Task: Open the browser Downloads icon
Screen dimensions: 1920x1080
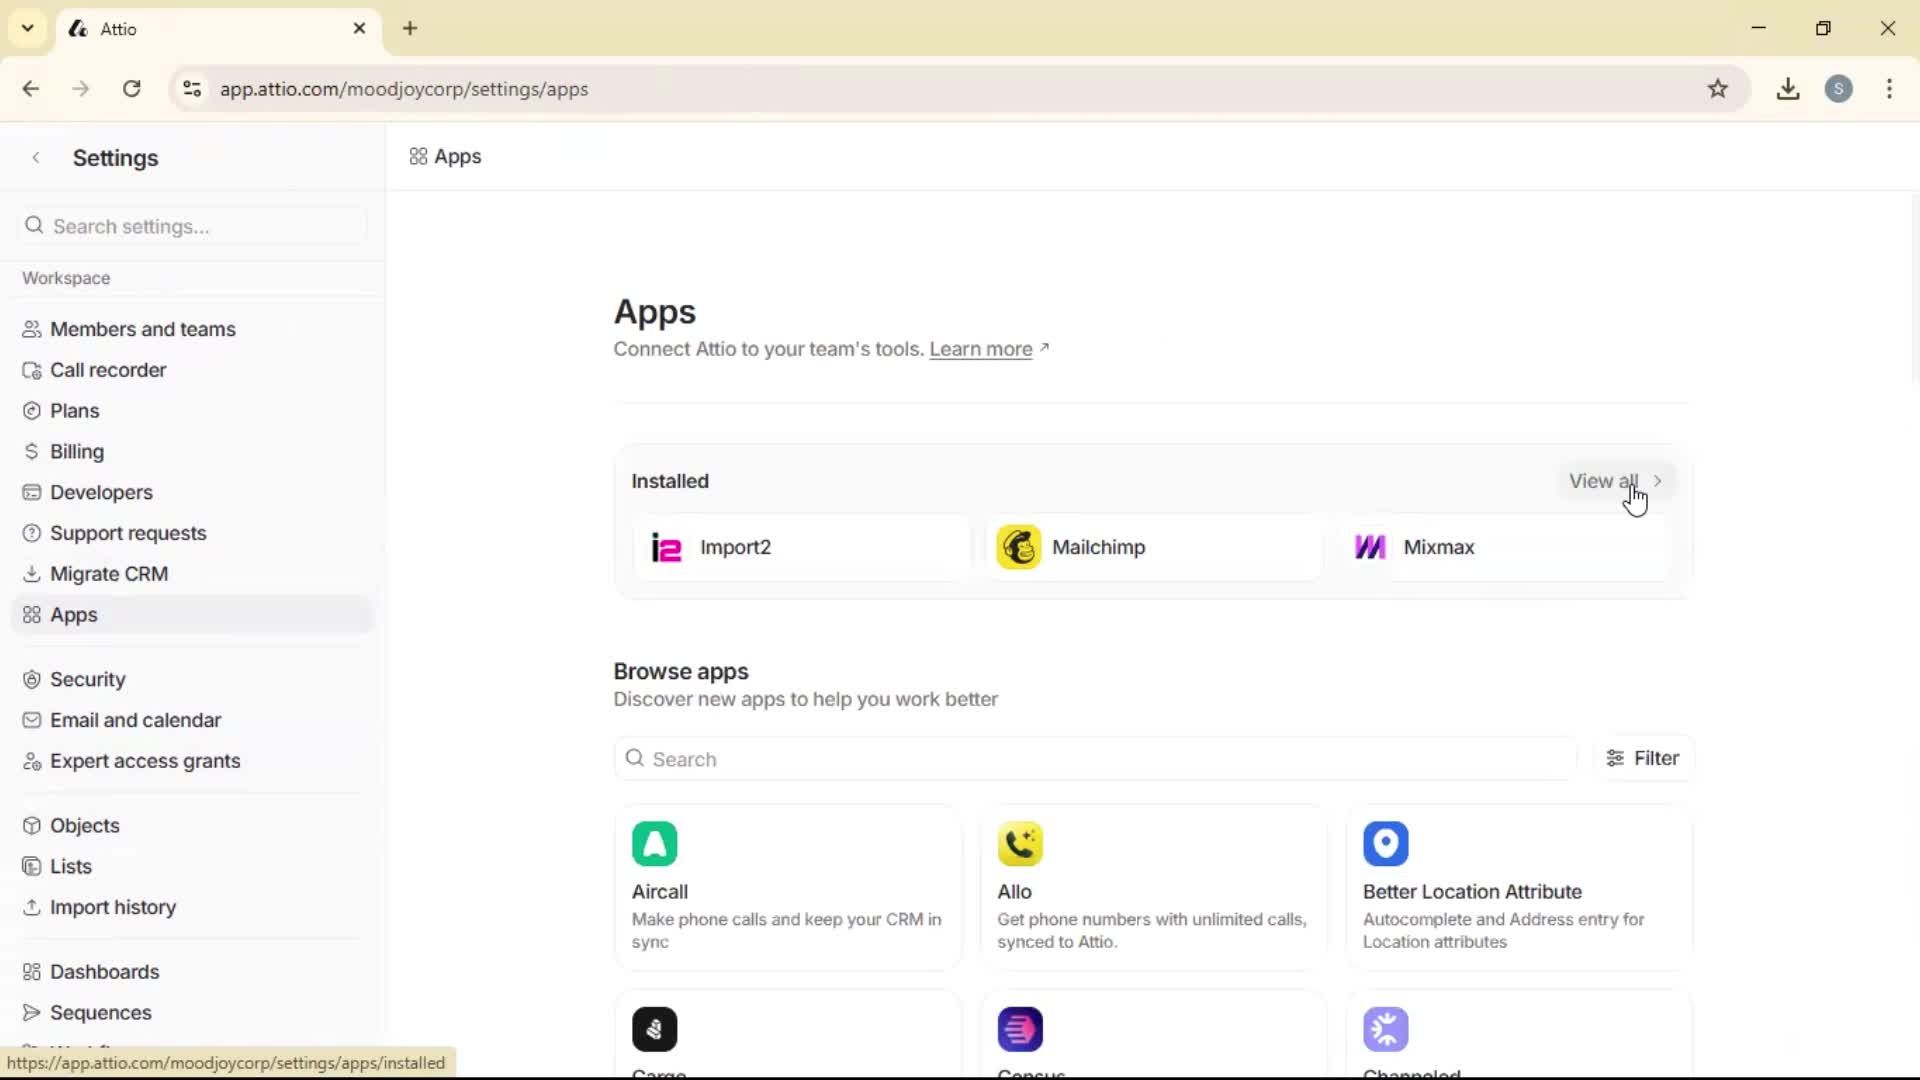Action: [1788, 88]
